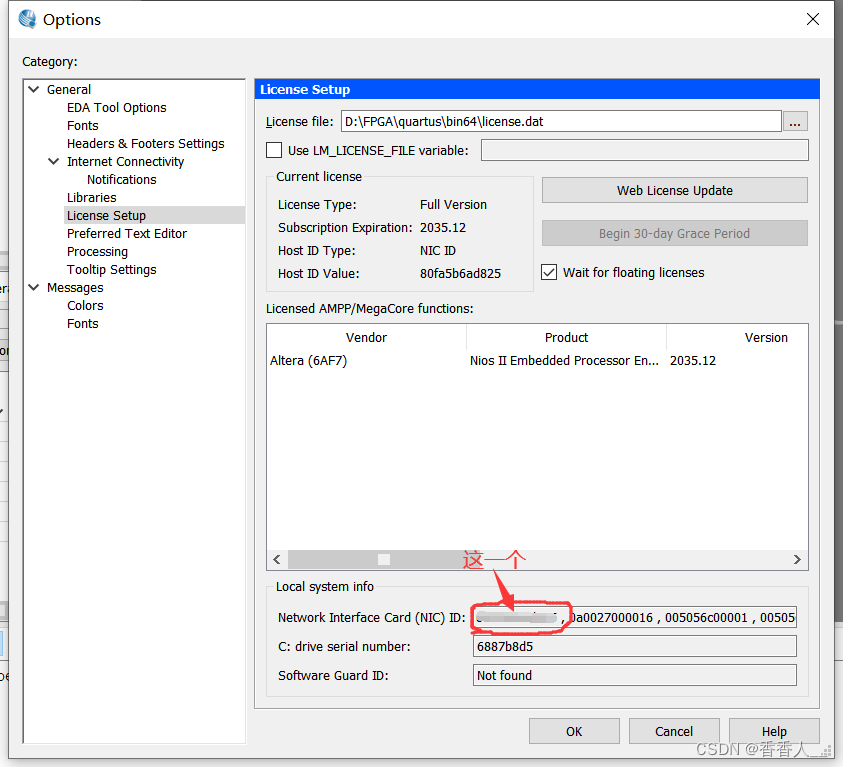Select Fonts under Messages
The height and width of the screenshot is (767, 843).
coord(83,324)
